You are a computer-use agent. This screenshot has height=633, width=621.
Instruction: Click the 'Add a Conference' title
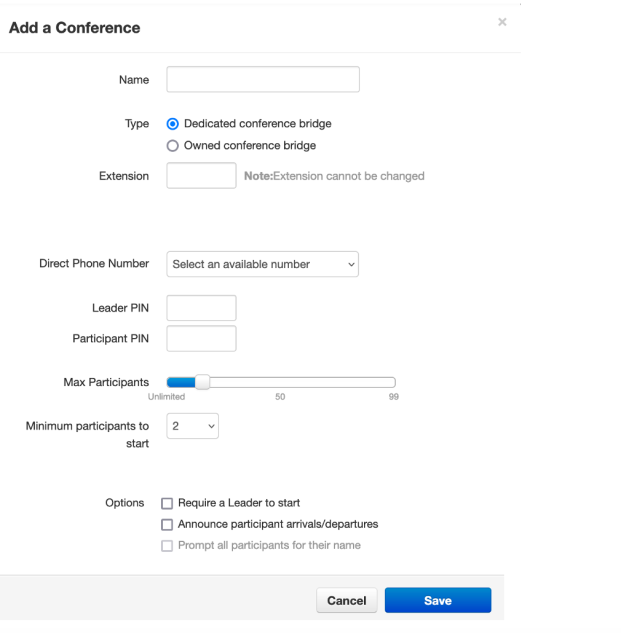click(75, 28)
